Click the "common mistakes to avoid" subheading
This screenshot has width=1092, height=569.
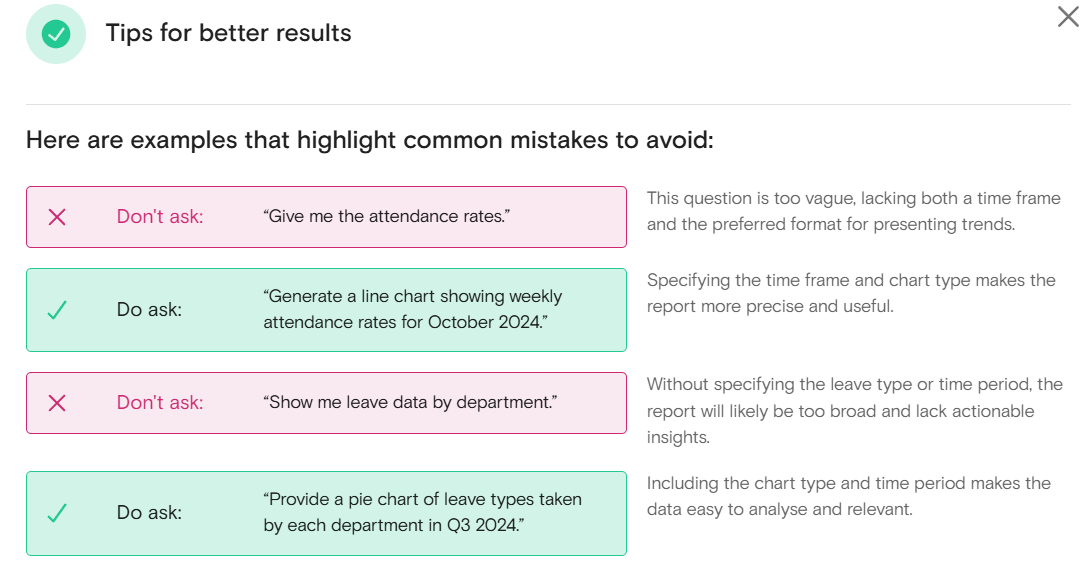pyautogui.click(x=370, y=140)
